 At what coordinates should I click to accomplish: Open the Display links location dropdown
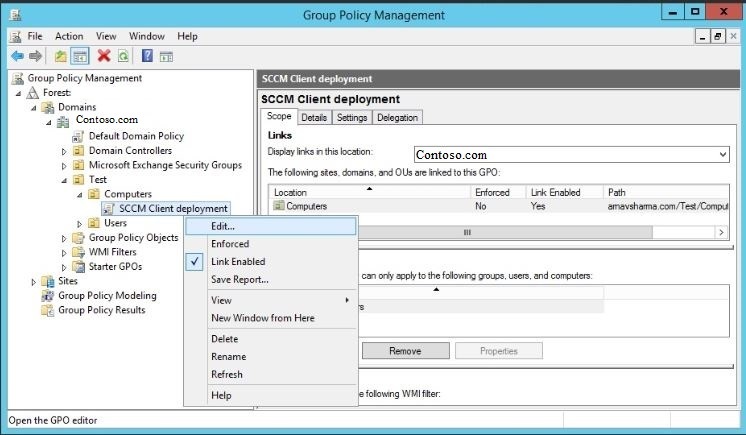tap(723, 155)
